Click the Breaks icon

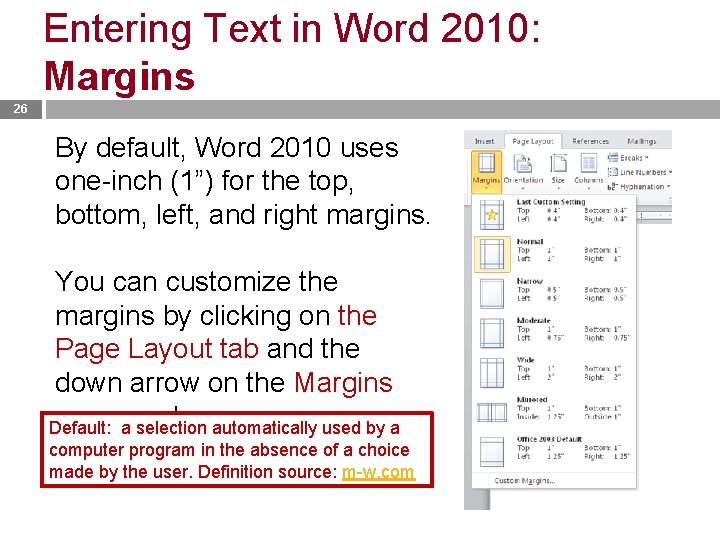click(613, 158)
